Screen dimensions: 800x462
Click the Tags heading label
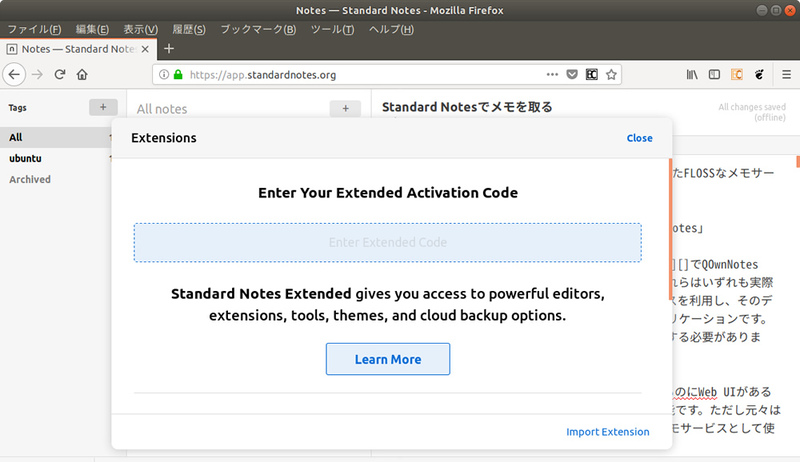point(17,108)
